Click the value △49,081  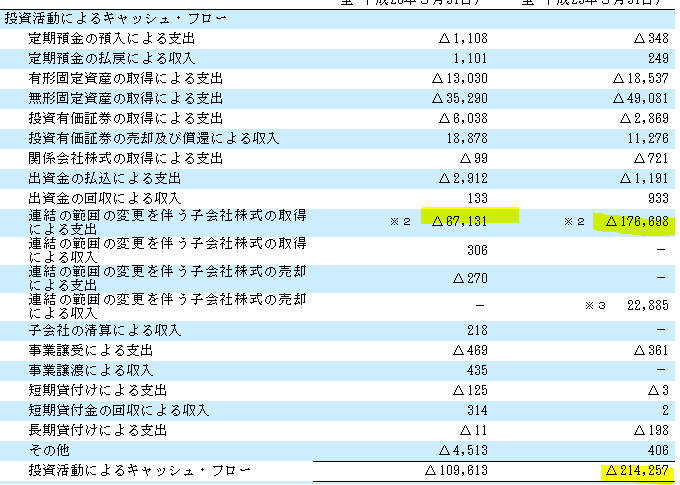coord(641,98)
